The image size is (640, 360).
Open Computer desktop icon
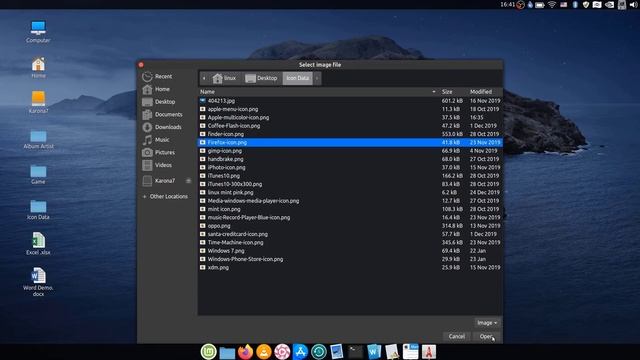pyautogui.click(x=38, y=32)
